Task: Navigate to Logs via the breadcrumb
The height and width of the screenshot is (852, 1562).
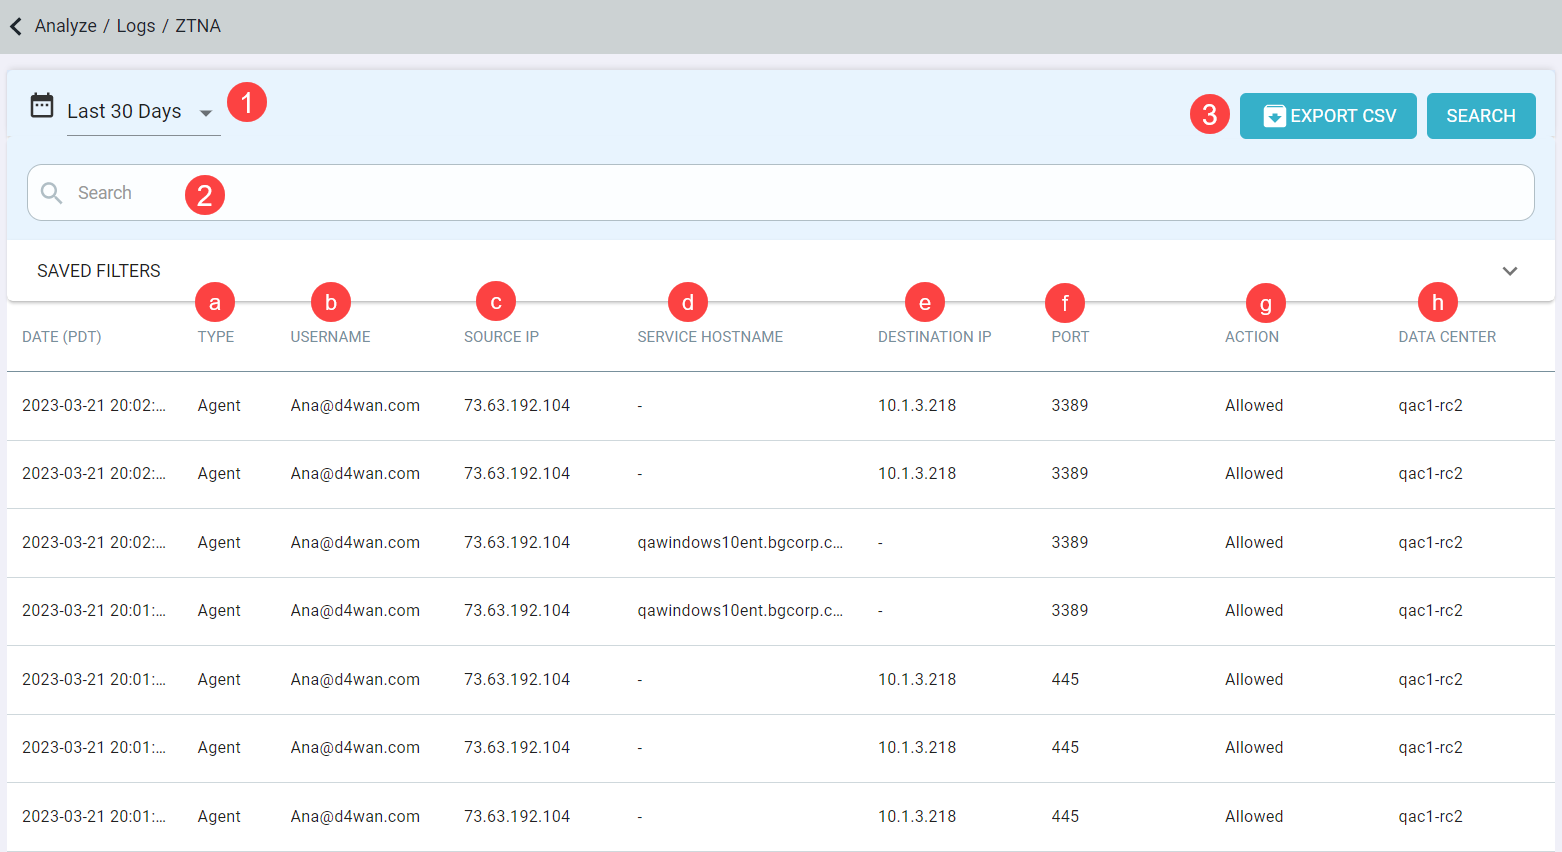Action: 135,26
